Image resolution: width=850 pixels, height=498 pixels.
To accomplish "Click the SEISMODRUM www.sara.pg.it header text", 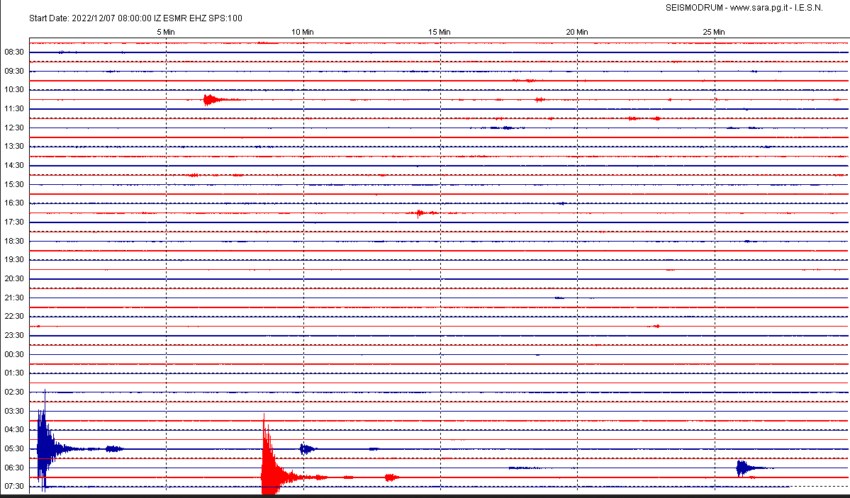I will pos(744,8).
